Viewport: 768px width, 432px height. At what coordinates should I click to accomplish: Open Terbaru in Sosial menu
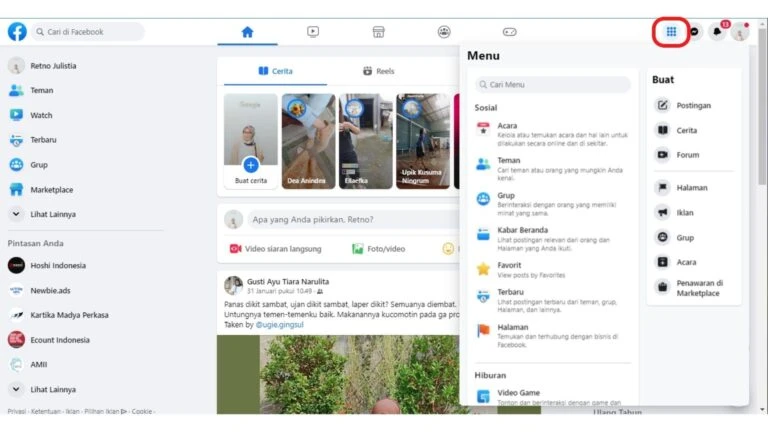coord(552,300)
